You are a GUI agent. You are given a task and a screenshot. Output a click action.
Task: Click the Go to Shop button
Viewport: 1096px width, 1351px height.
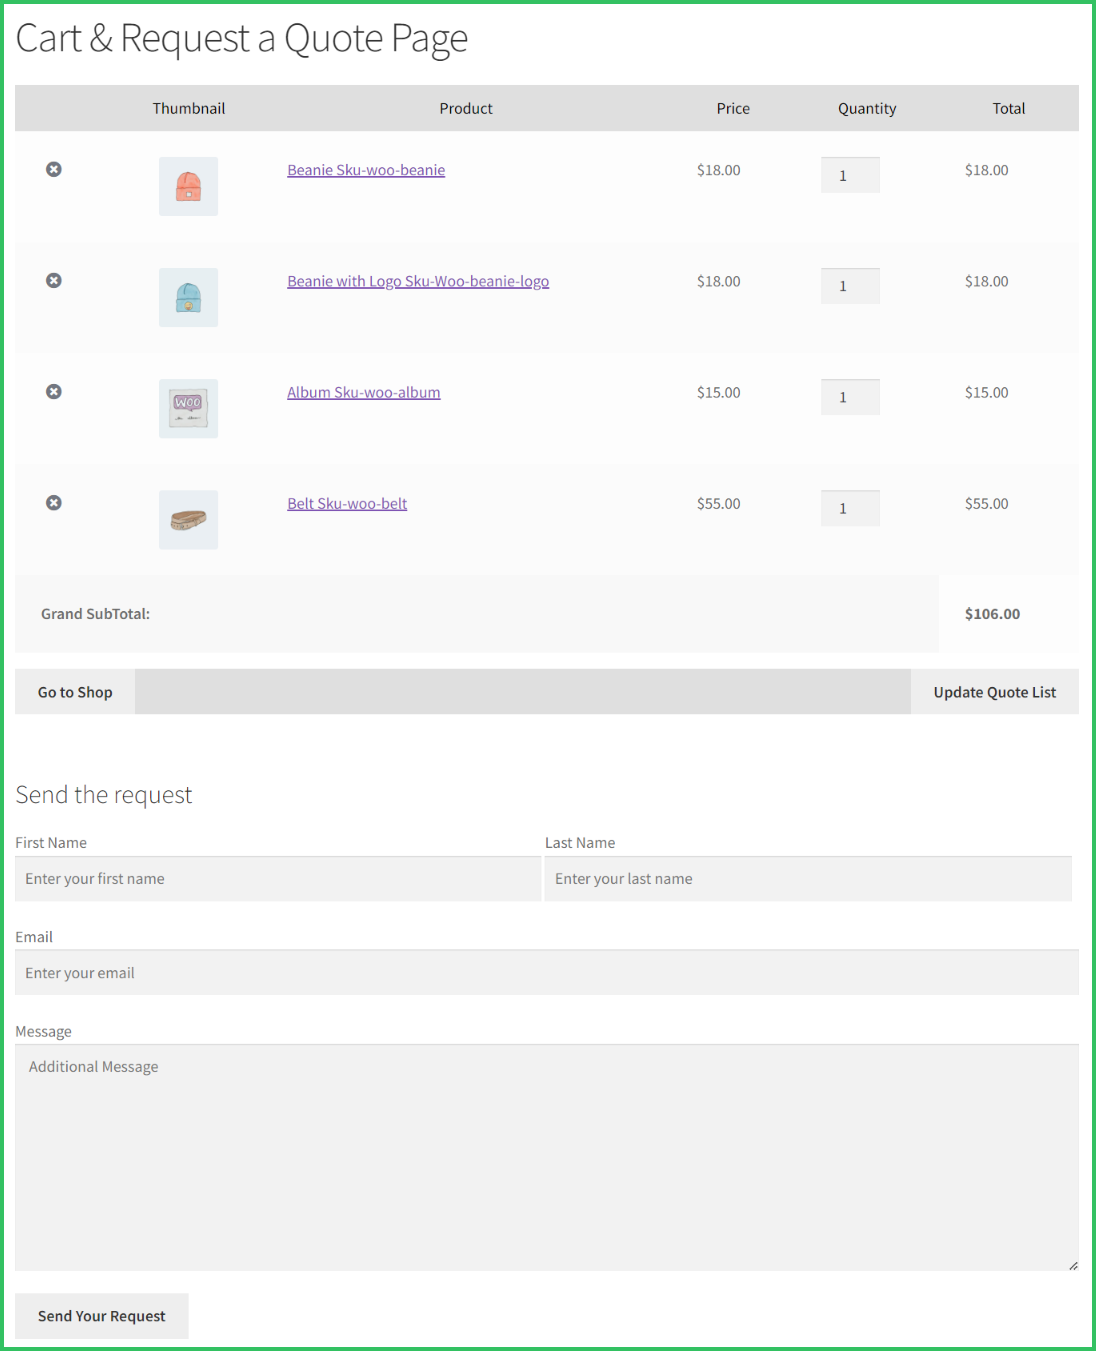pyautogui.click(x=75, y=692)
